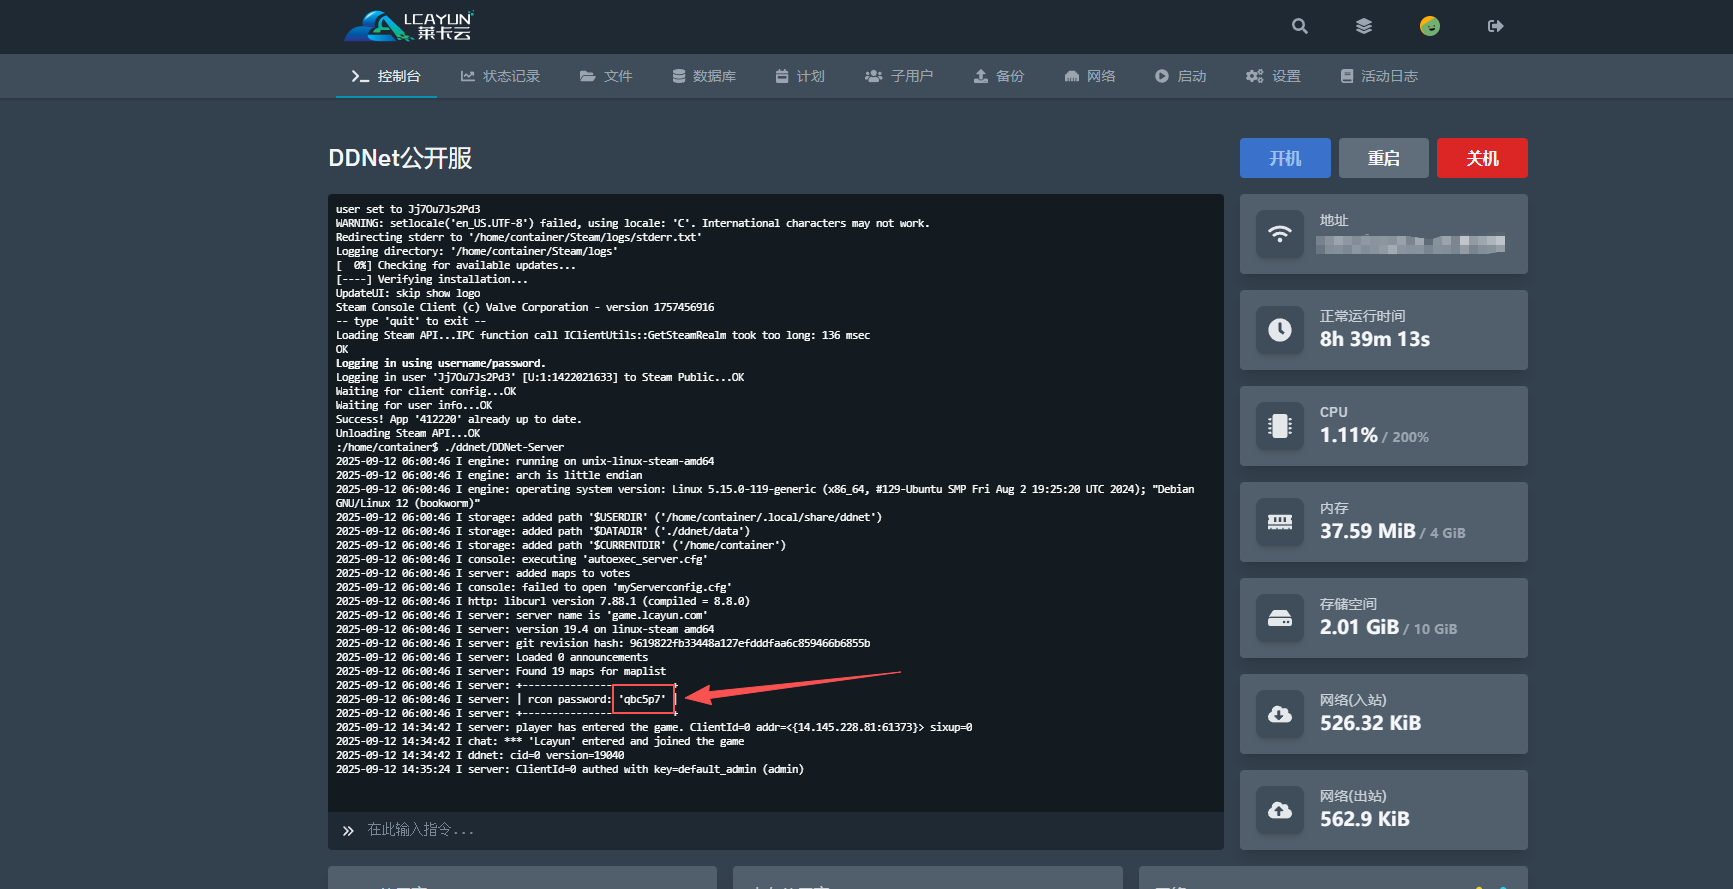Click the memory icon on 内存 card
This screenshot has width=1733, height=889.
point(1280,522)
